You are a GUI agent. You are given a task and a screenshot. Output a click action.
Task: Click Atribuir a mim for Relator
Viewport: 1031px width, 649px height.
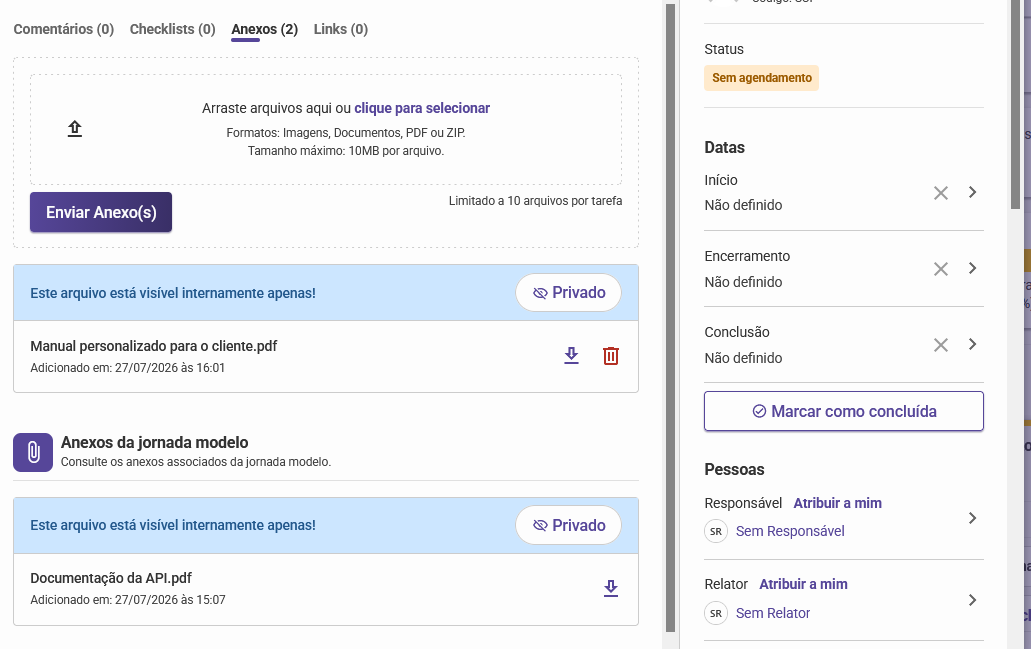click(803, 585)
